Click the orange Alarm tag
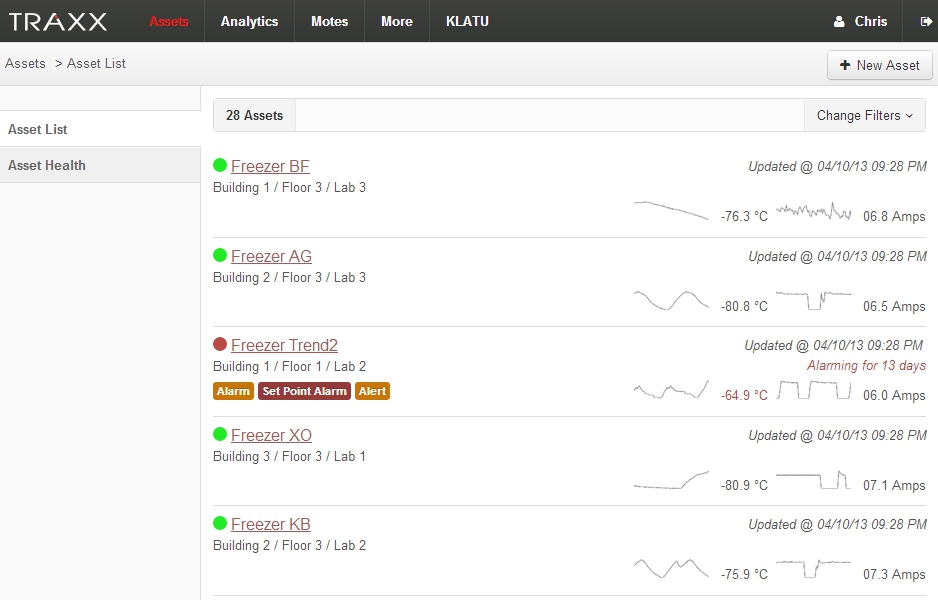This screenshot has height=600, width=938. pyautogui.click(x=233, y=391)
